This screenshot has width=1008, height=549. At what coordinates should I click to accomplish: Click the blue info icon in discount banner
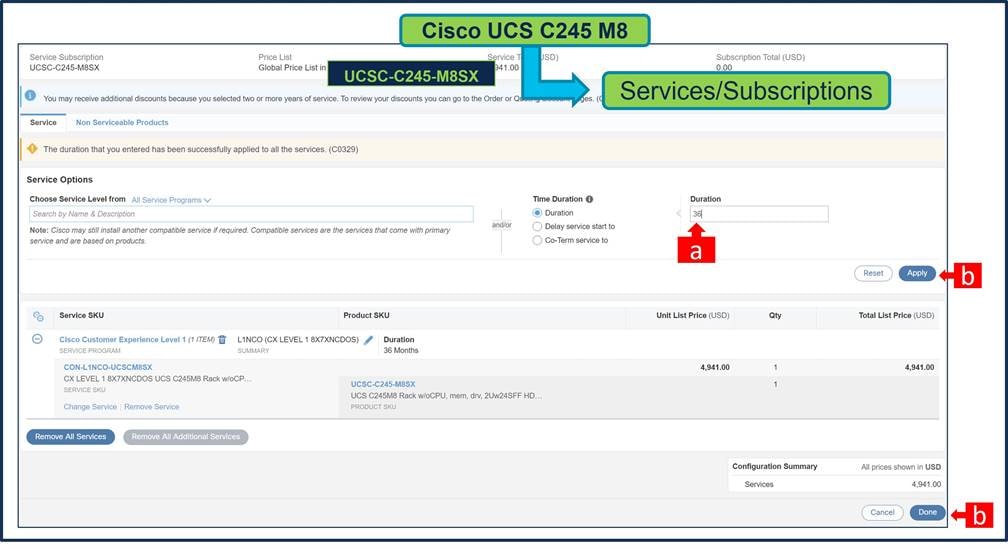click(30, 96)
